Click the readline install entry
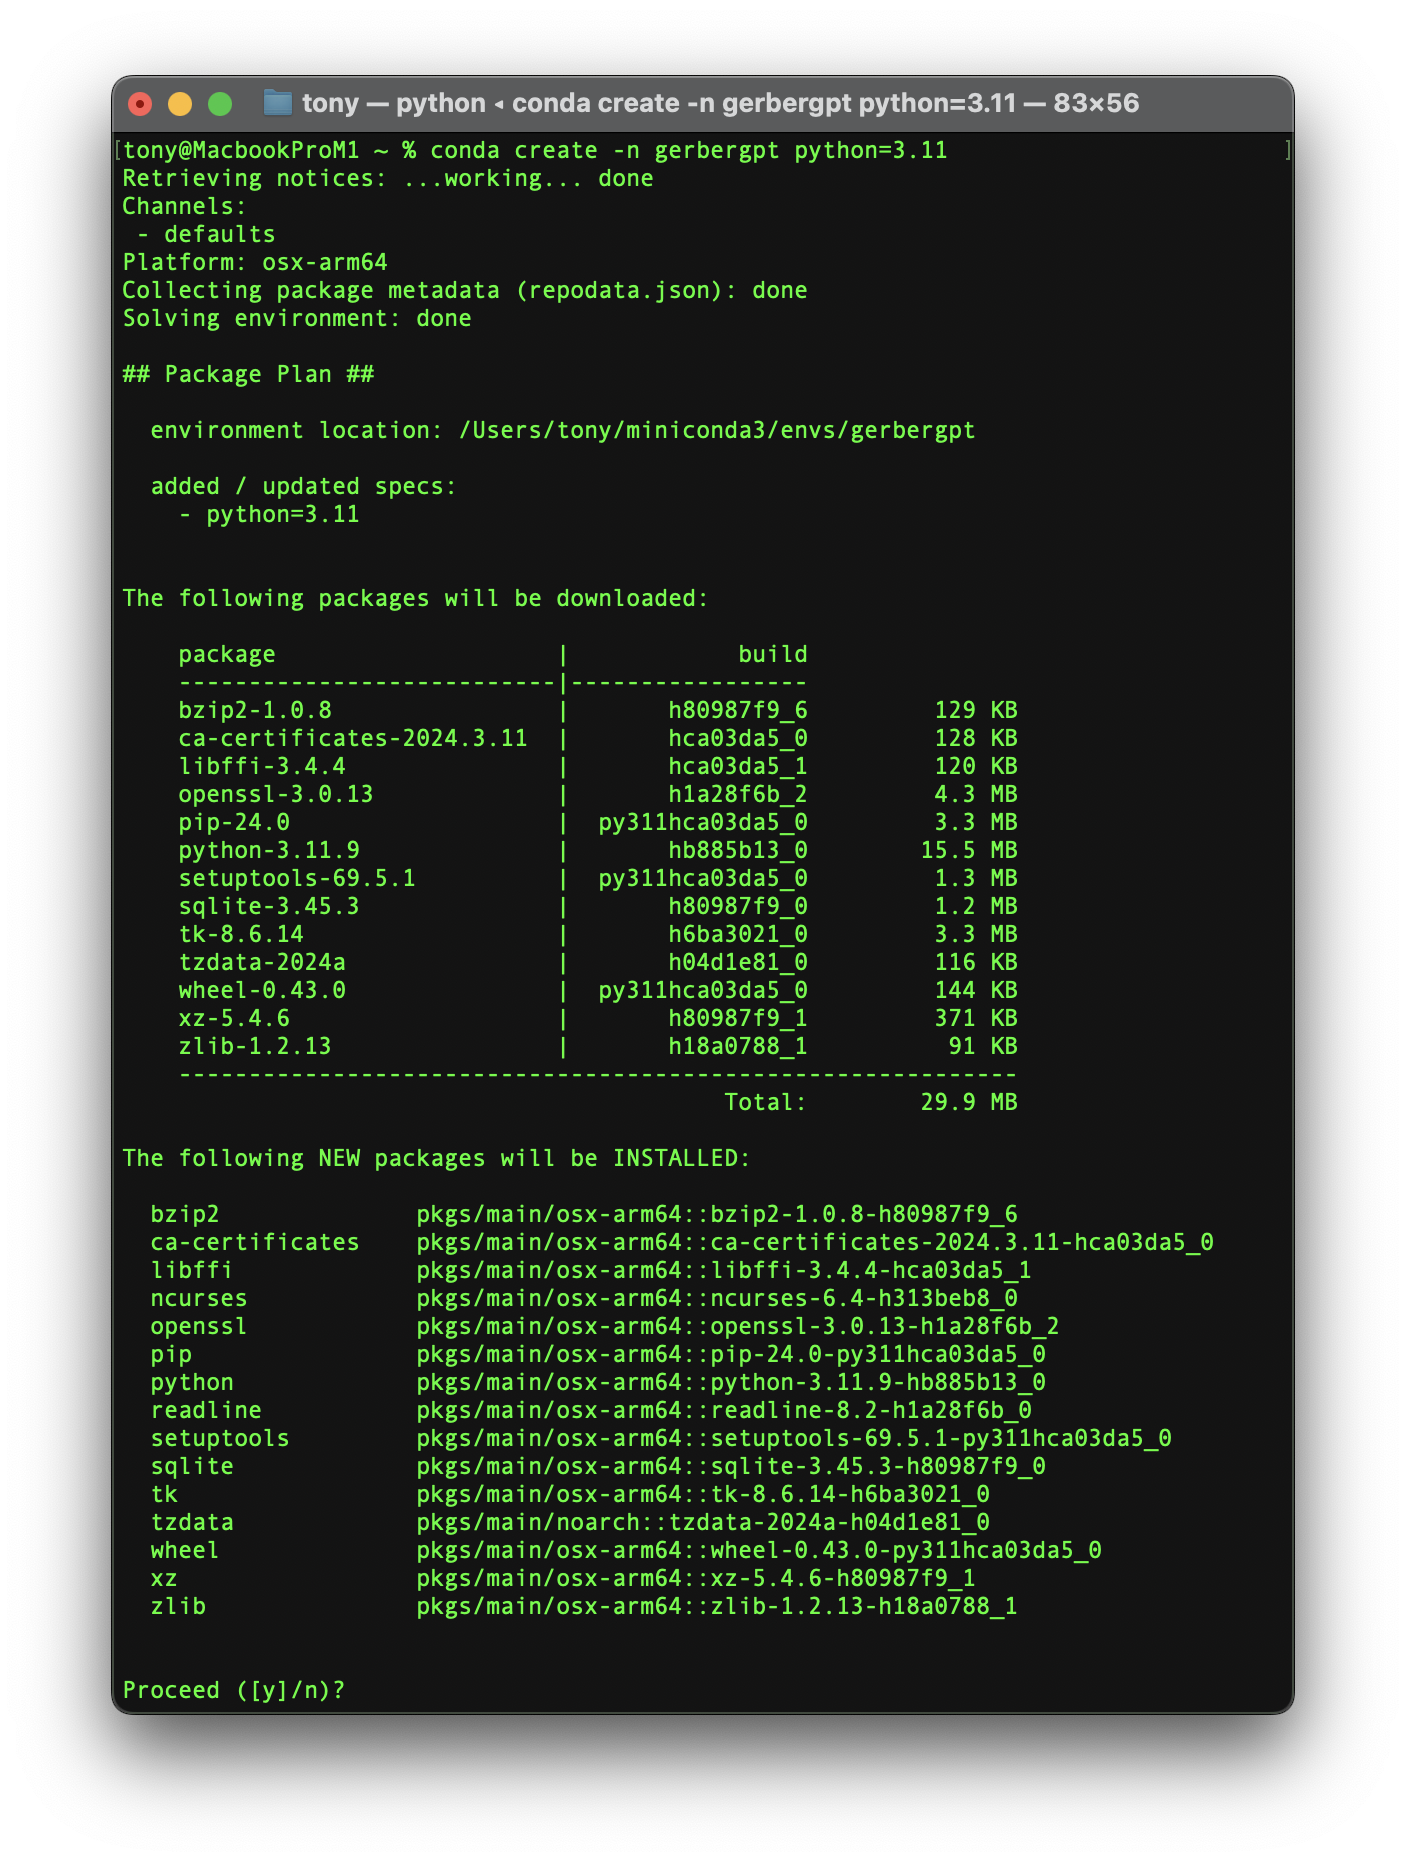 [x=591, y=1410]
